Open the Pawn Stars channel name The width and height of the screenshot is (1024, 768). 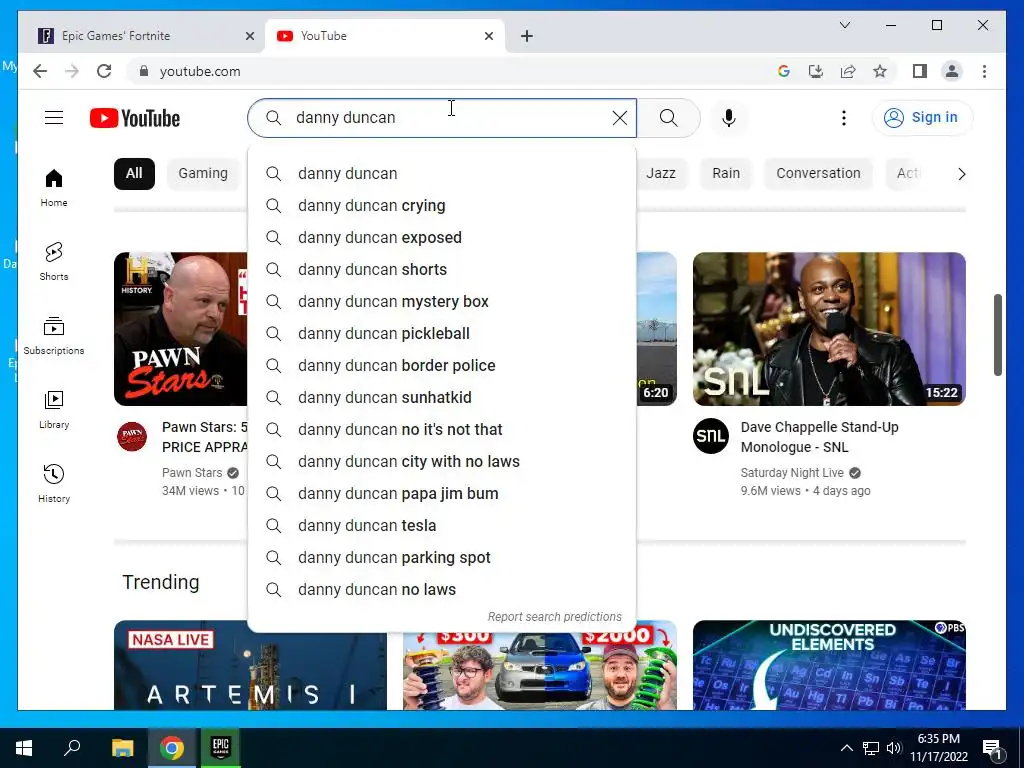(192, 473)
